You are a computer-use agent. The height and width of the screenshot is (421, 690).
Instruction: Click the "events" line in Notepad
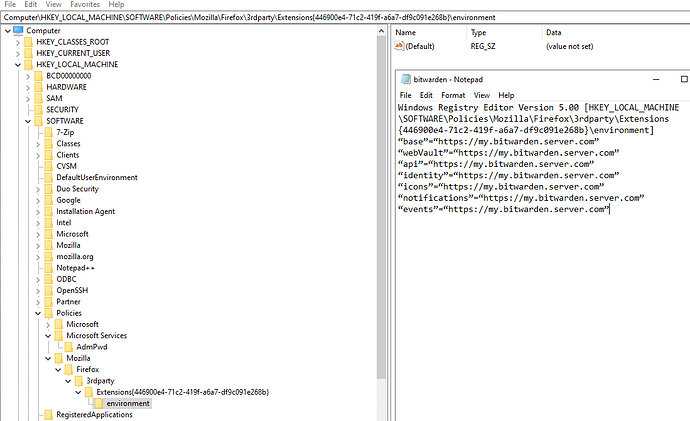coord(504,209)
